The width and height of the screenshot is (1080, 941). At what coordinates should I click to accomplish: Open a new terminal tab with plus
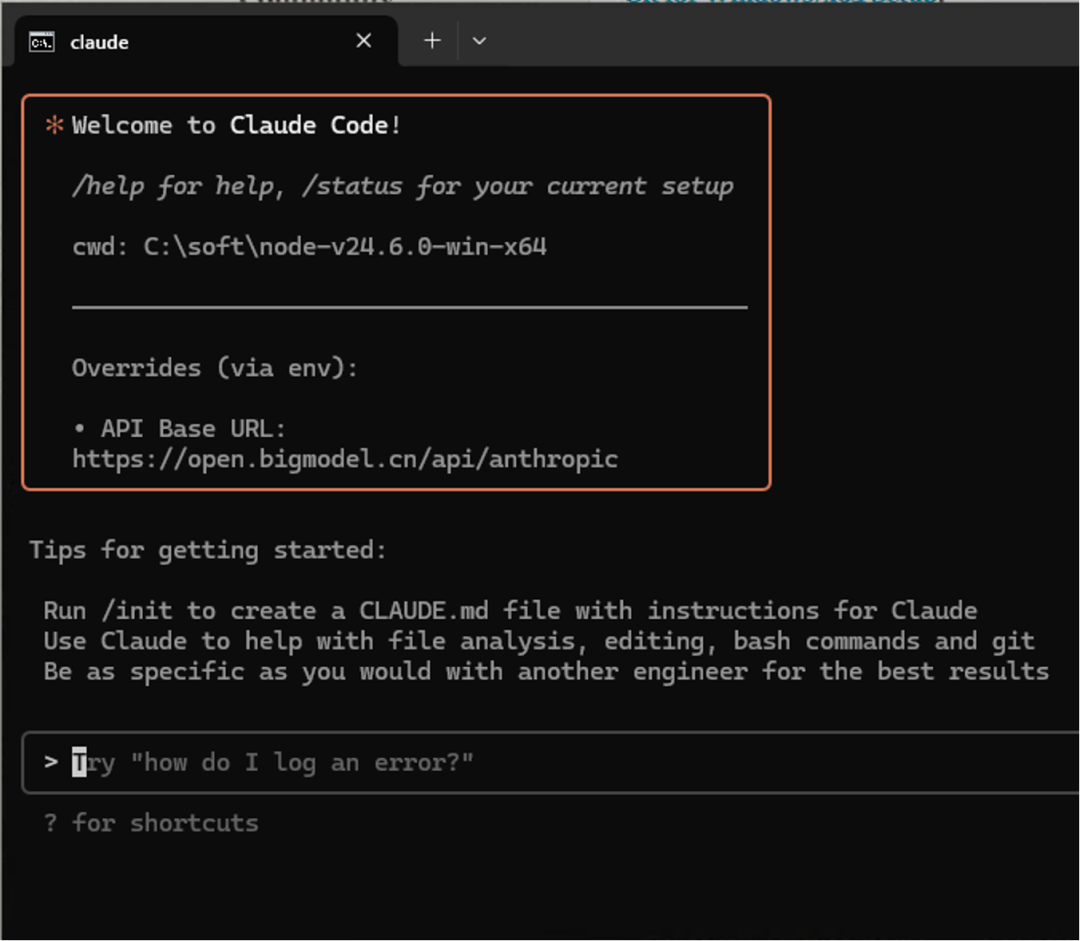click(x=432, y=41)
